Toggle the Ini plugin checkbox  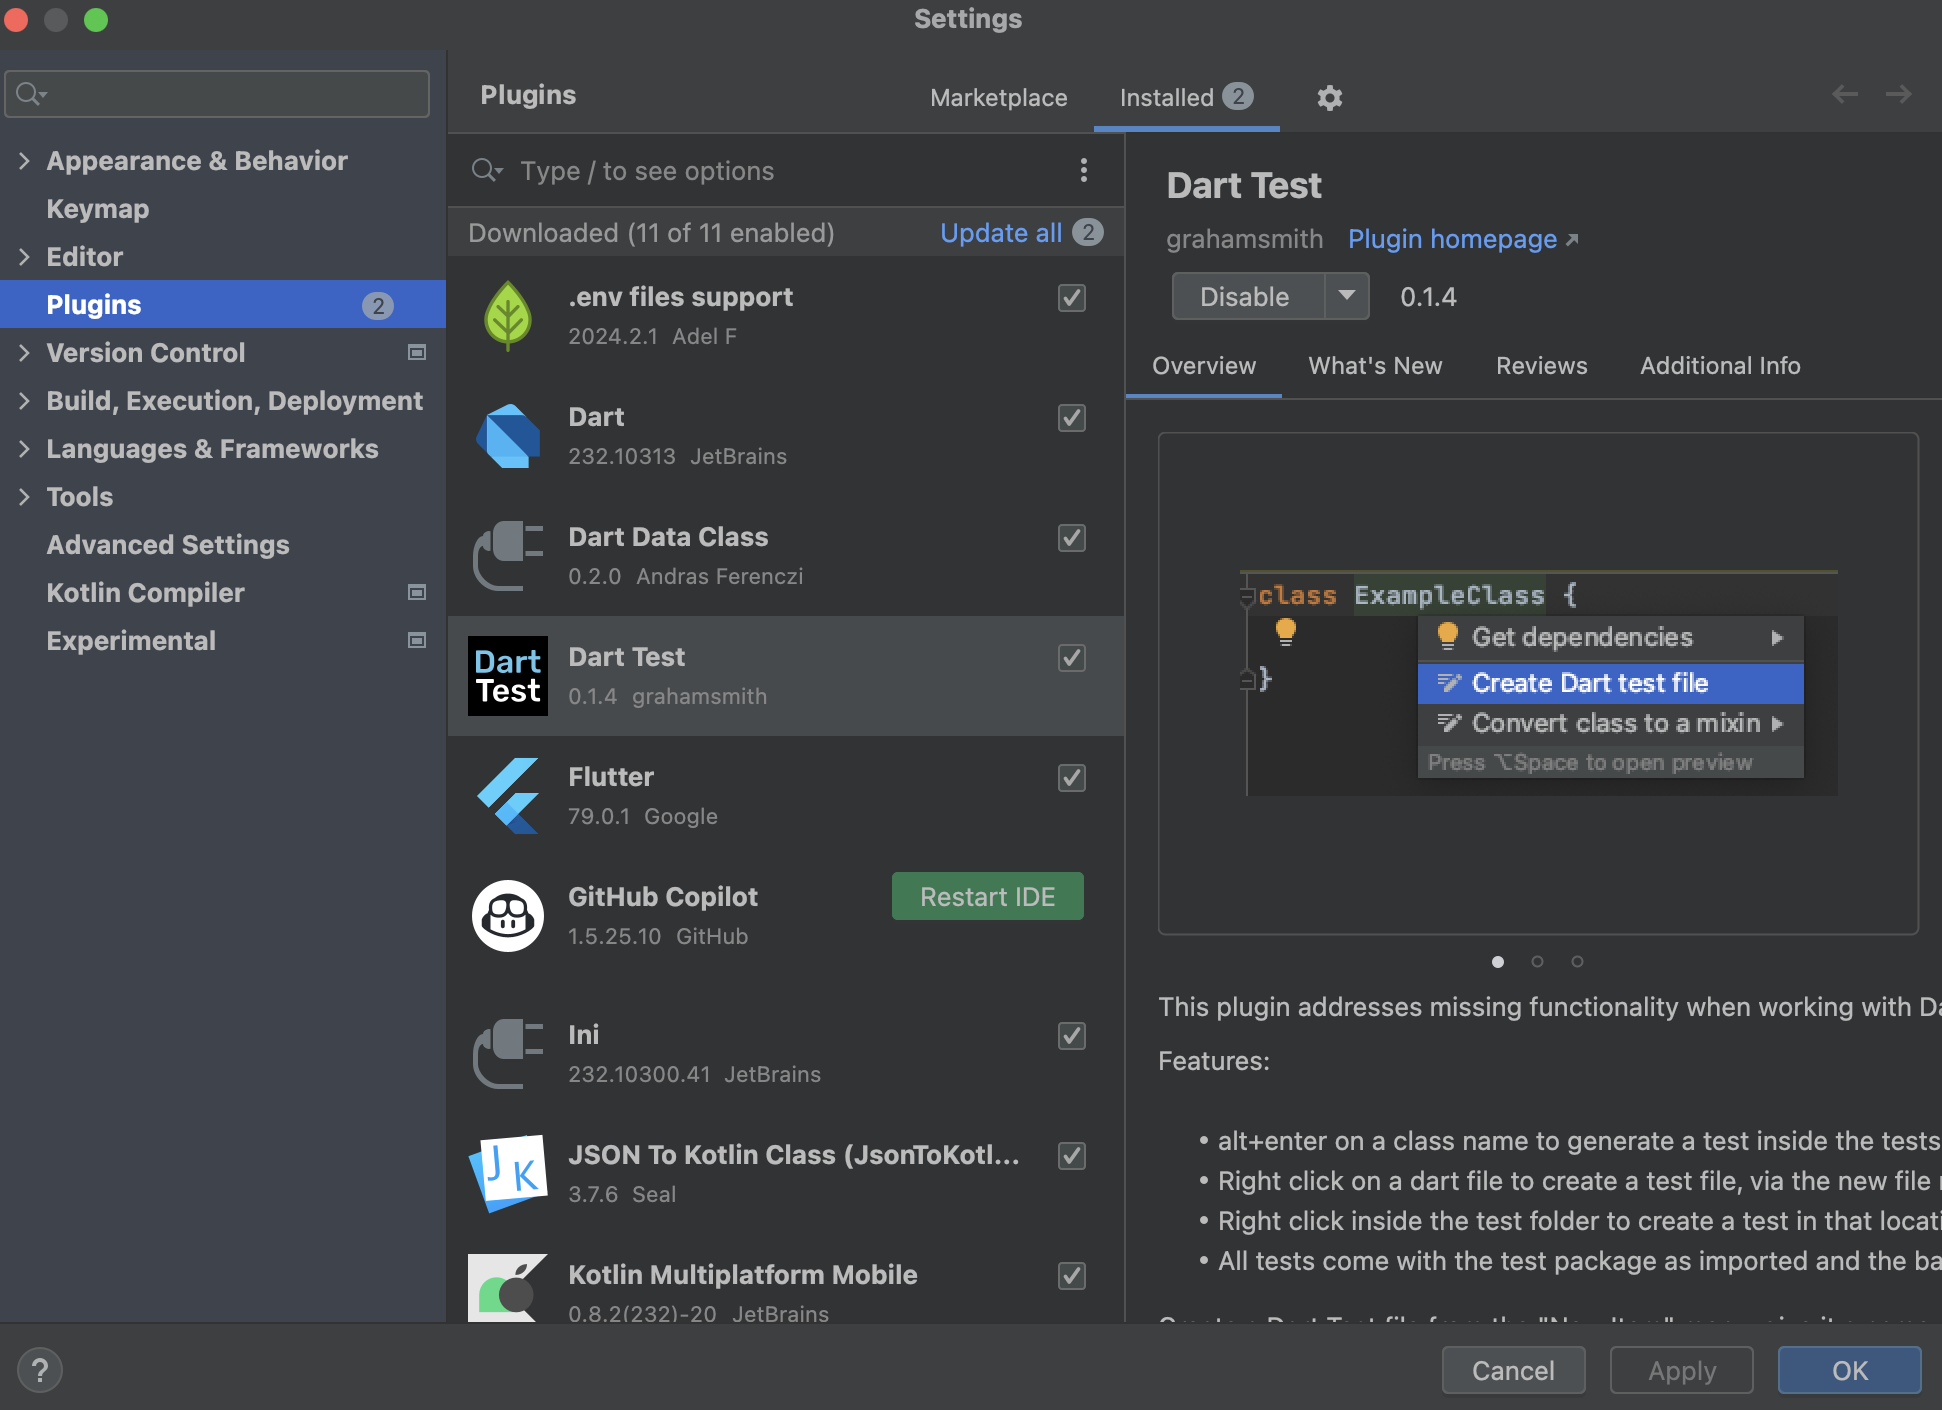pos(1072,1036)
